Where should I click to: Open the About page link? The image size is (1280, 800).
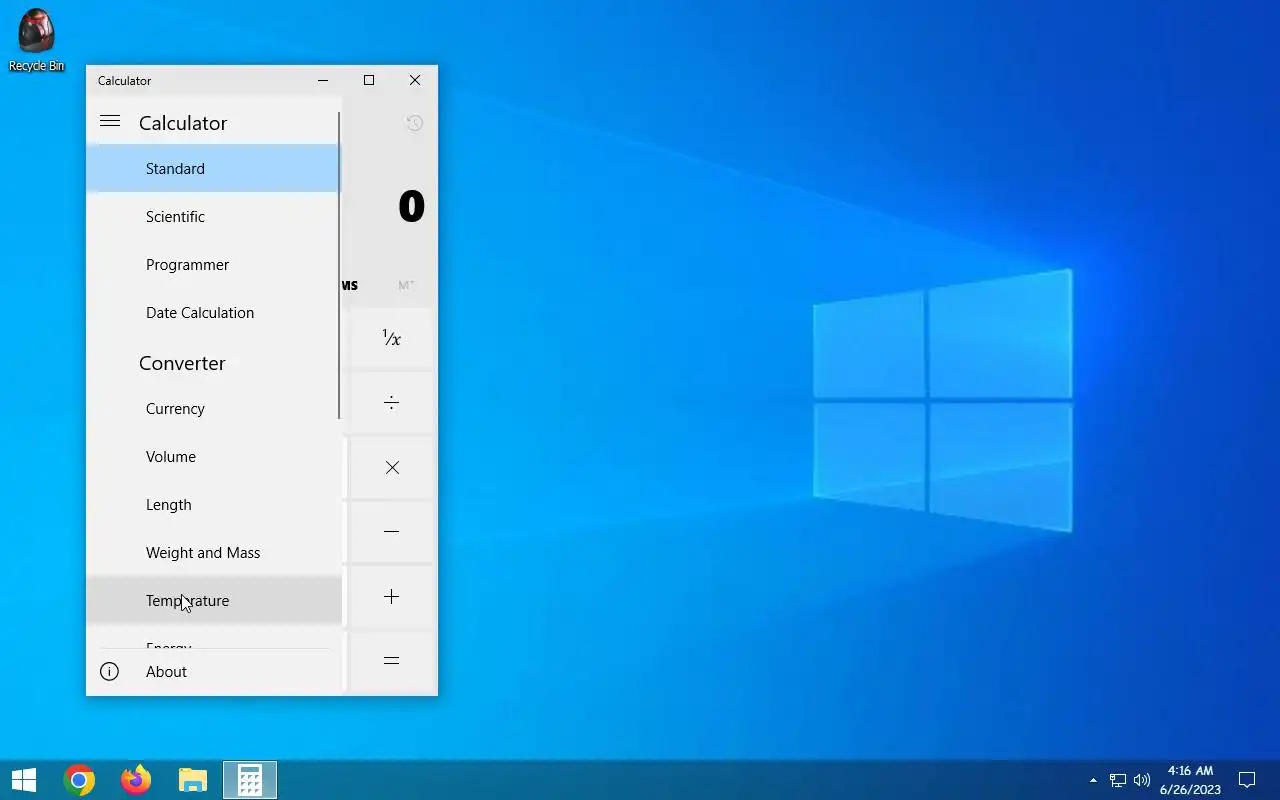pyautogui.click(x=213, y=672)
